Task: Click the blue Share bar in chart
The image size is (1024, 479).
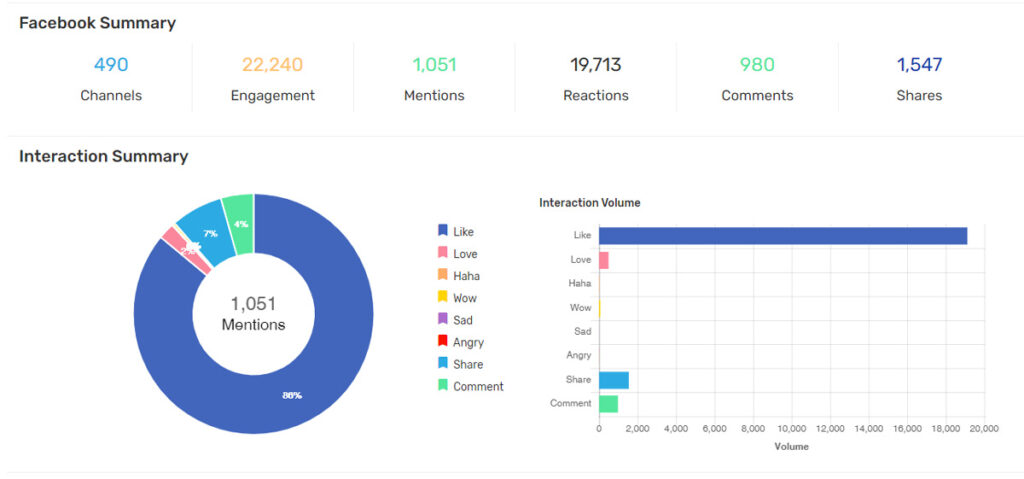Action: tap(613, 380)
